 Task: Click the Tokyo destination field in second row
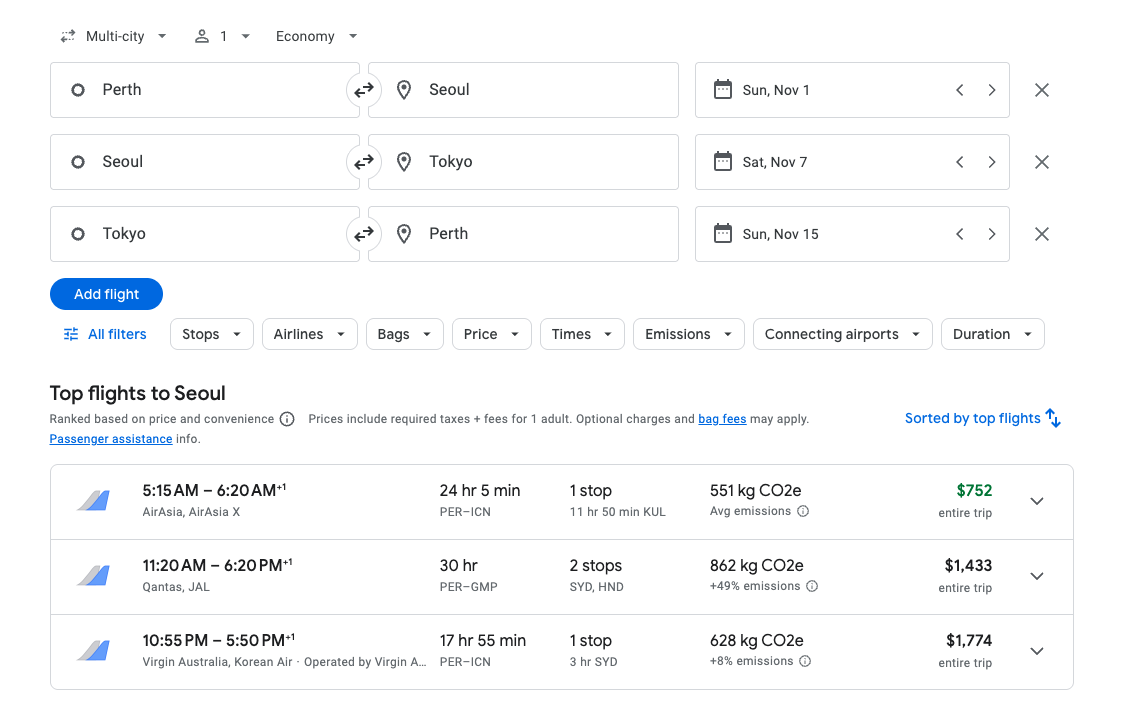click(x=523, y=162)
